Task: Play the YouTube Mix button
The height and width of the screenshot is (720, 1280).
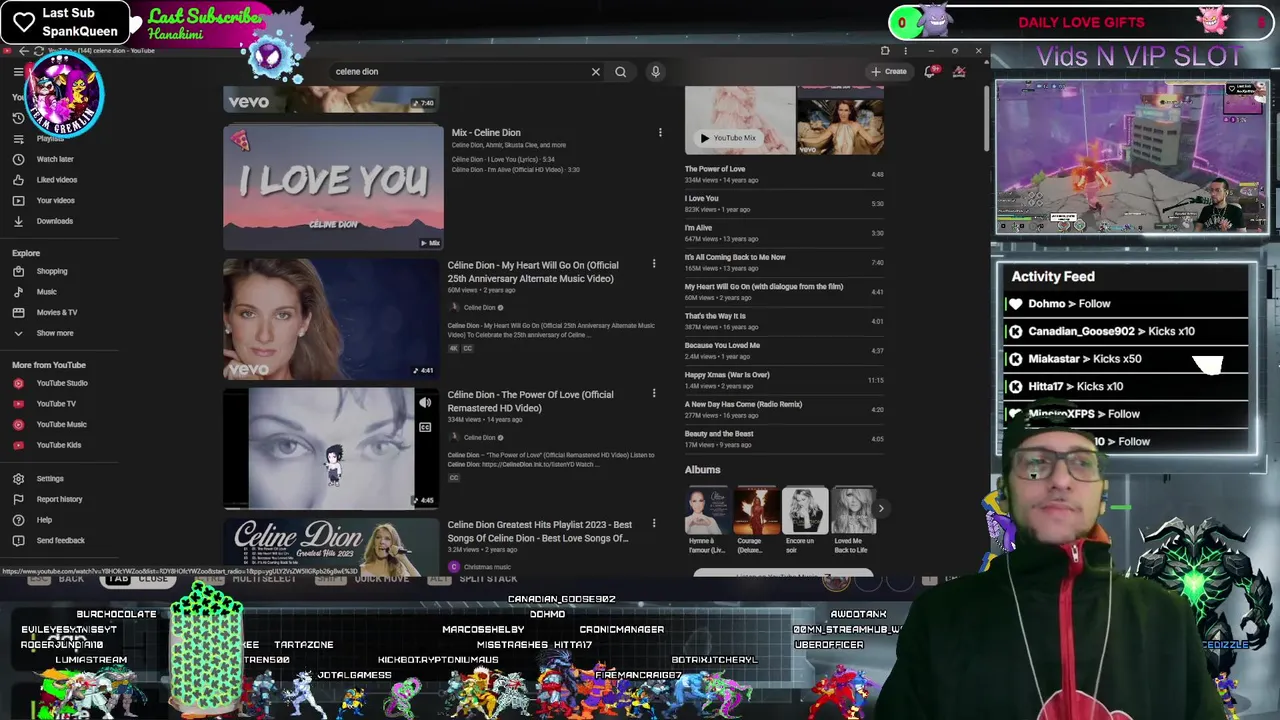Action: click(x=729, y=138)
